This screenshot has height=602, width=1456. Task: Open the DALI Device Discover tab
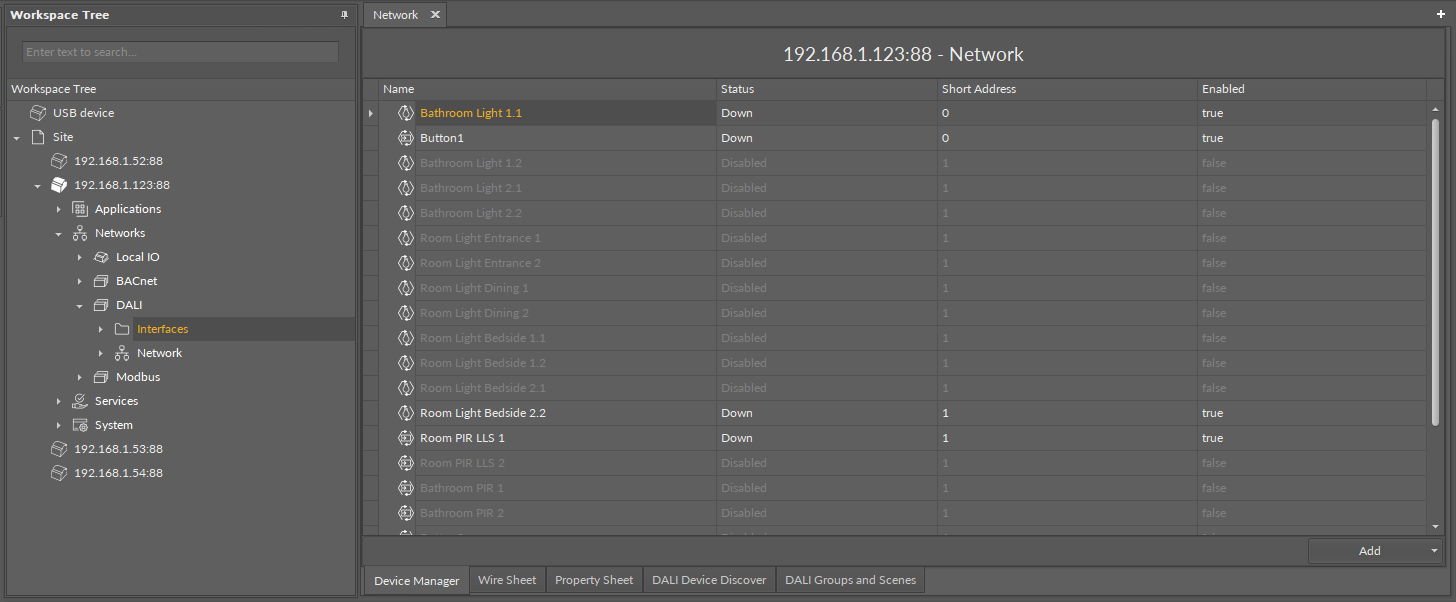tap(709, 580)
